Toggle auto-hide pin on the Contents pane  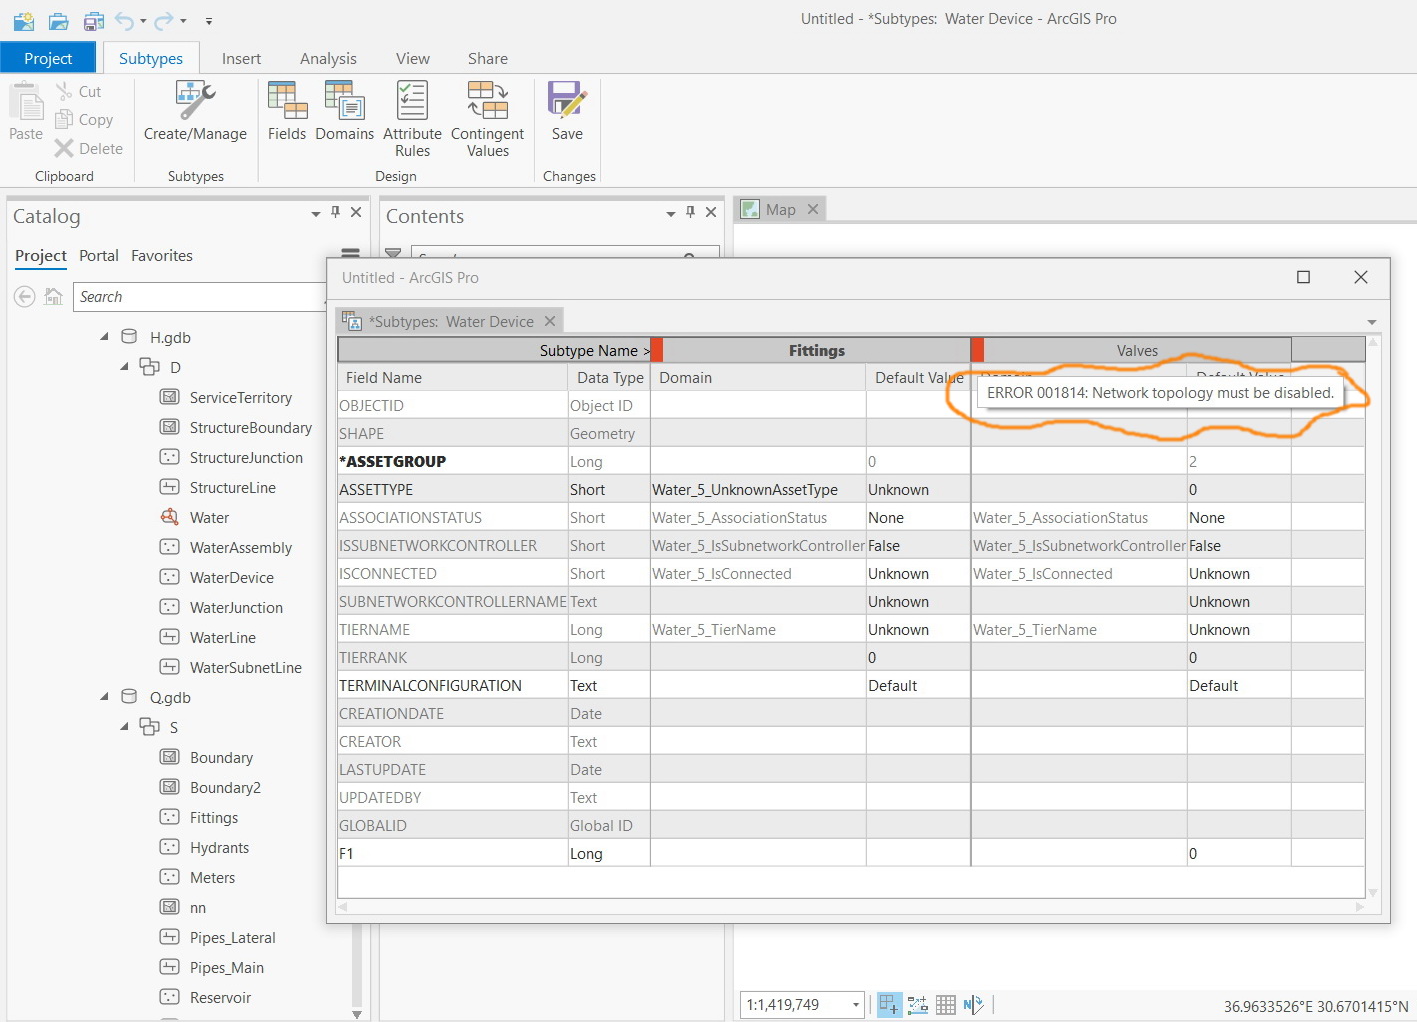(x=691, y=212)
